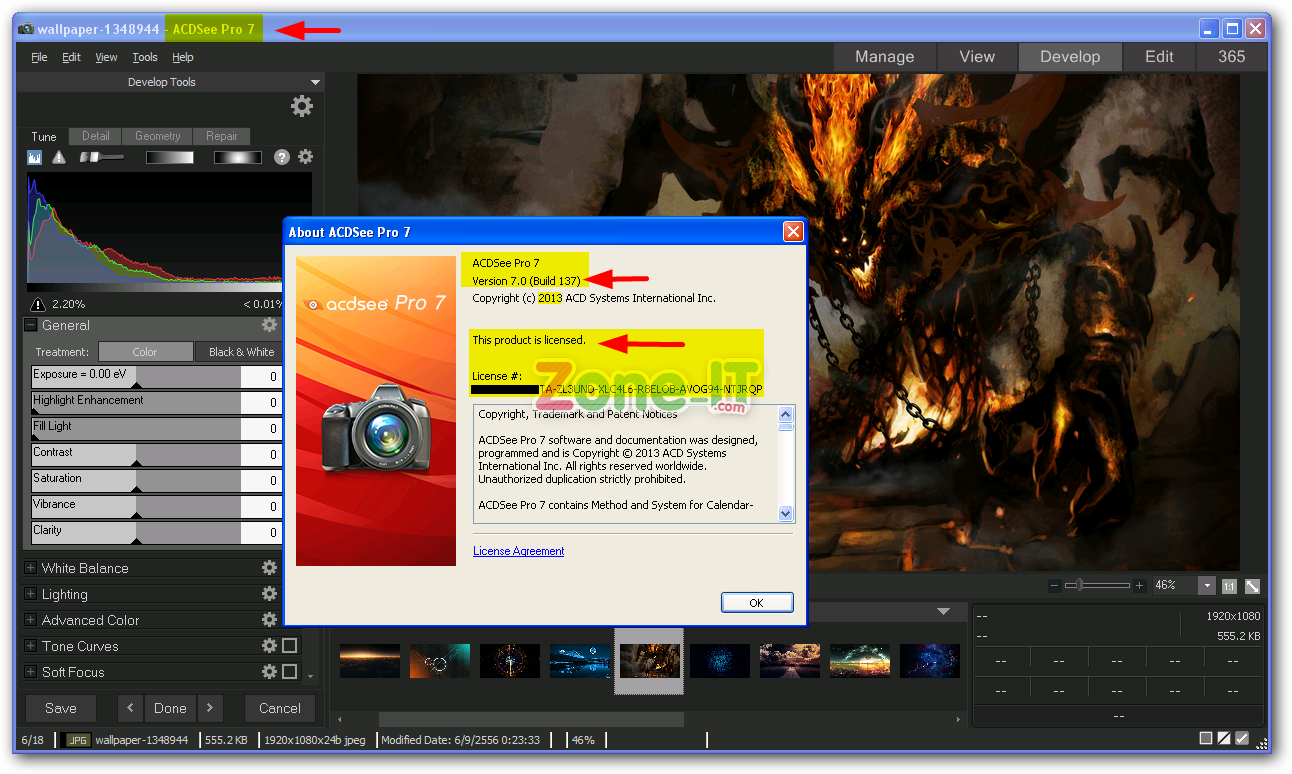Expand the Soft Focus group

tap(31, 672)
